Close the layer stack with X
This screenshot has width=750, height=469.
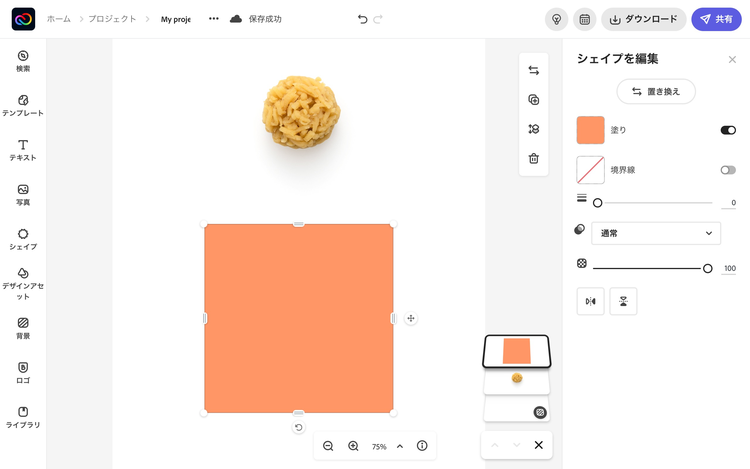(539, 445)
